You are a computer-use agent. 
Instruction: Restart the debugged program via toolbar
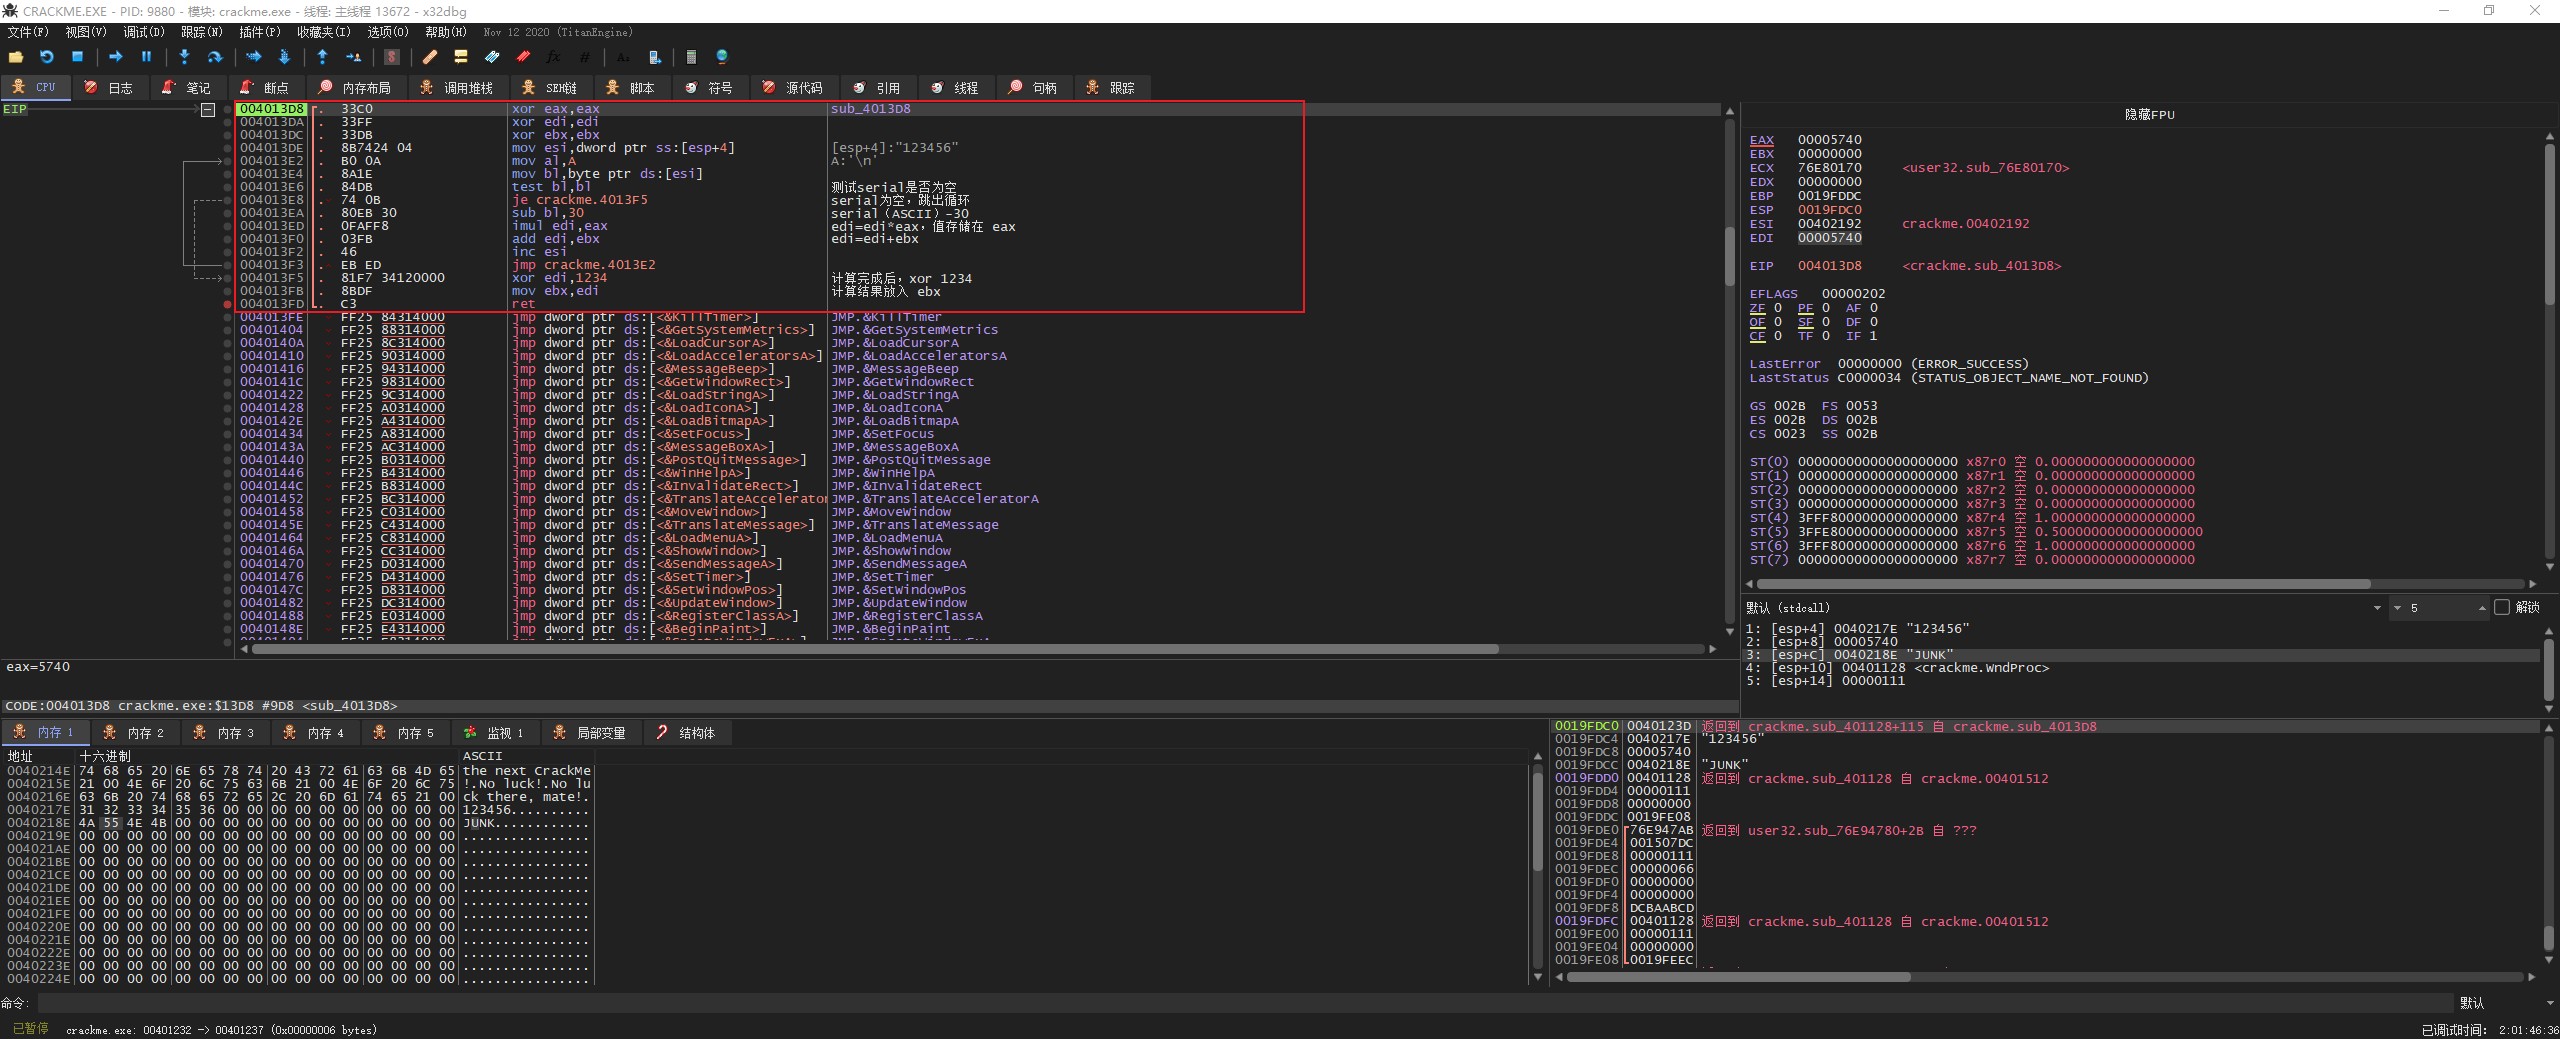pyautogui.click(x=46, y=58)
